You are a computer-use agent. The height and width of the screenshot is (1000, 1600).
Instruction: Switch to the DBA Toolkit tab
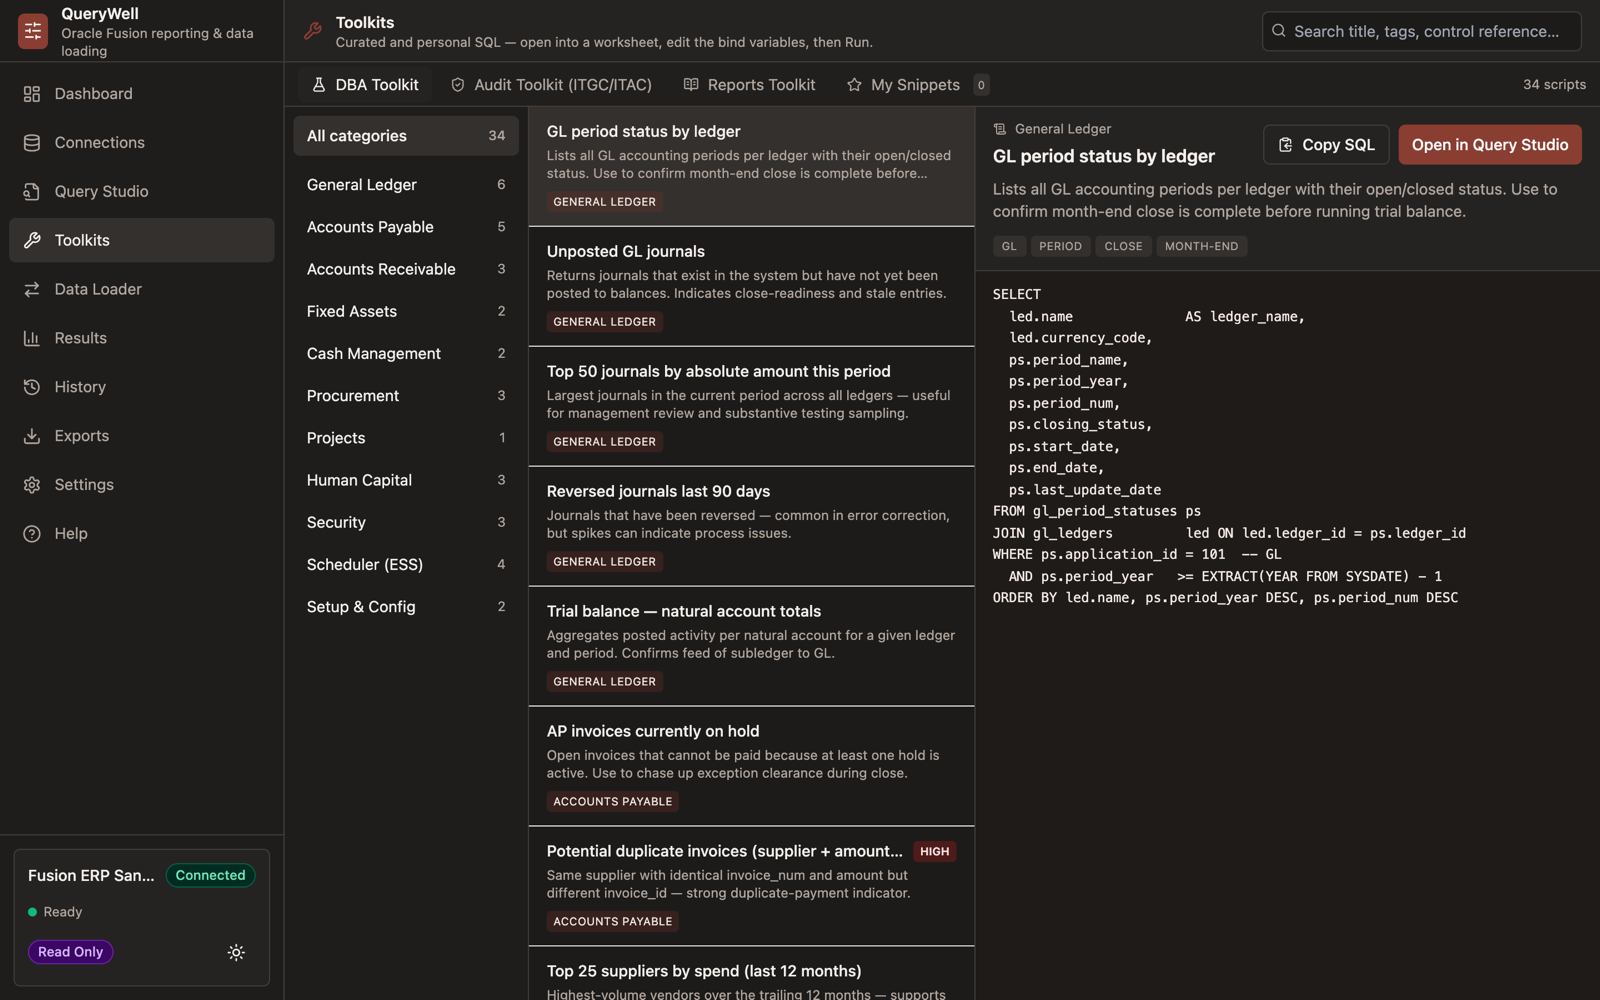pyautogui.click(x=365, y=85)
